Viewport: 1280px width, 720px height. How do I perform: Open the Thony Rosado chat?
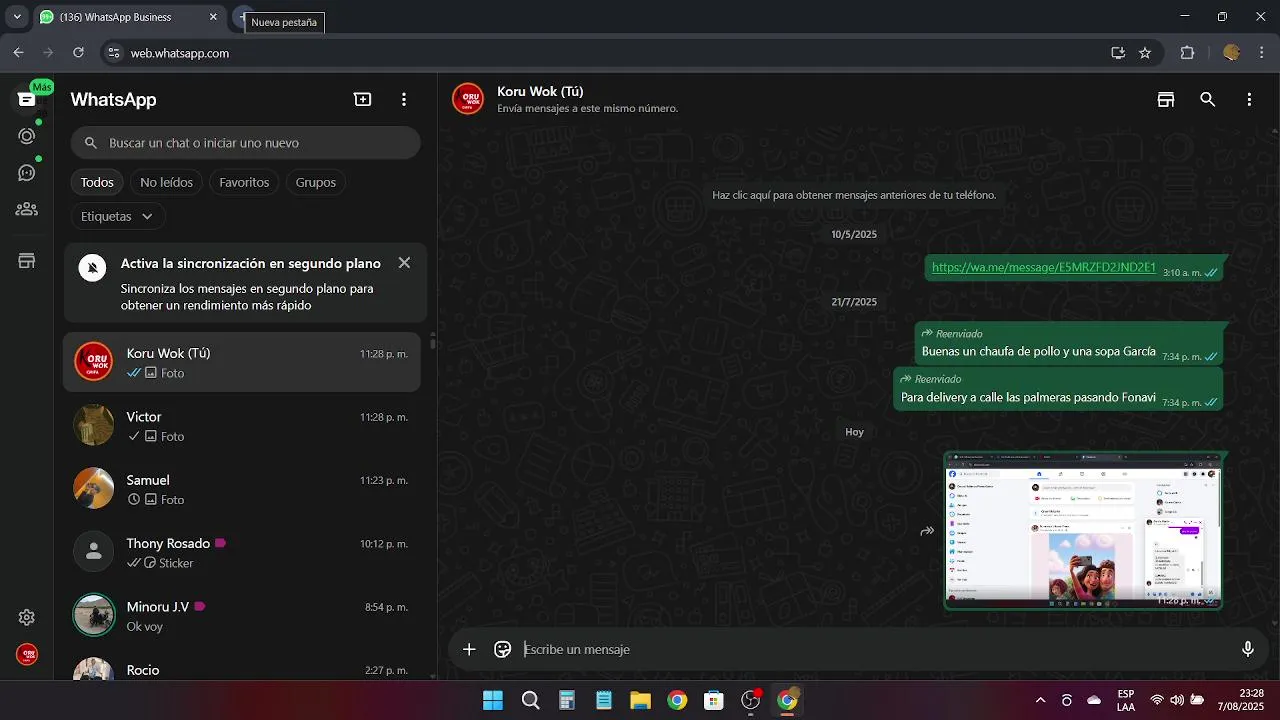click(x=242, y=553)
